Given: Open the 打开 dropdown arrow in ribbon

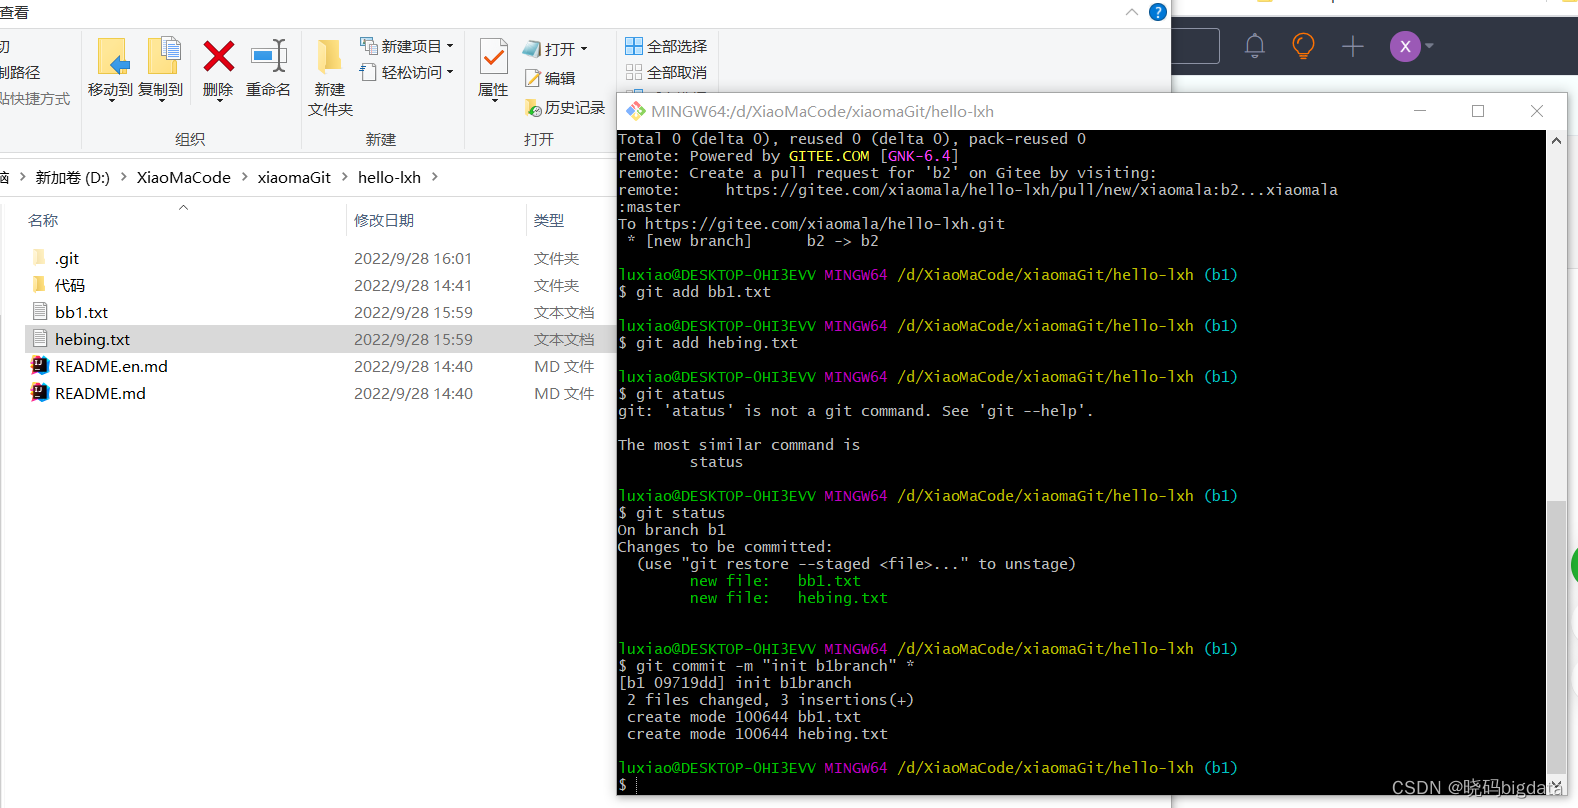Looking at the screenshot, I should point(584,49).
